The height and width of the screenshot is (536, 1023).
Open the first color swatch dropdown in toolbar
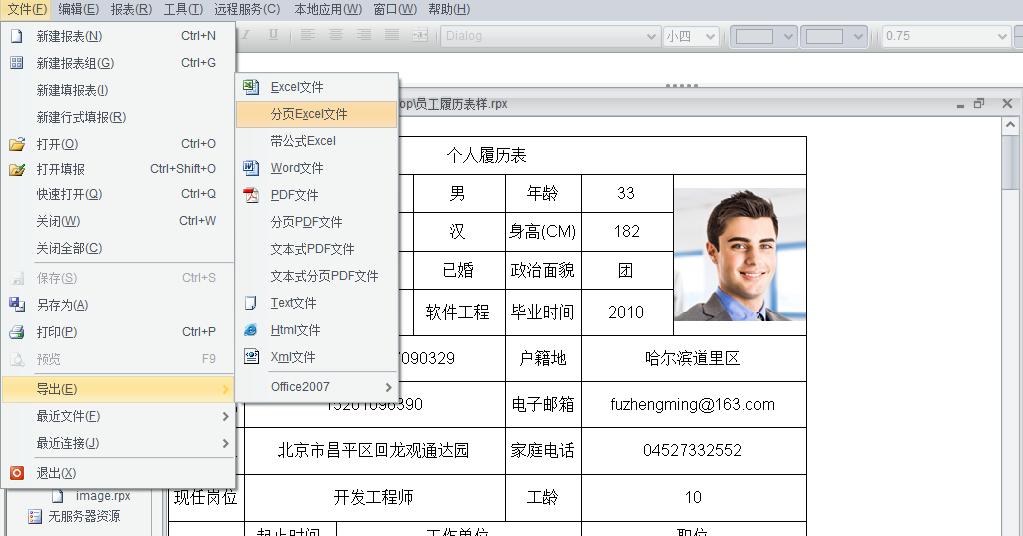[x=788, y=36]
